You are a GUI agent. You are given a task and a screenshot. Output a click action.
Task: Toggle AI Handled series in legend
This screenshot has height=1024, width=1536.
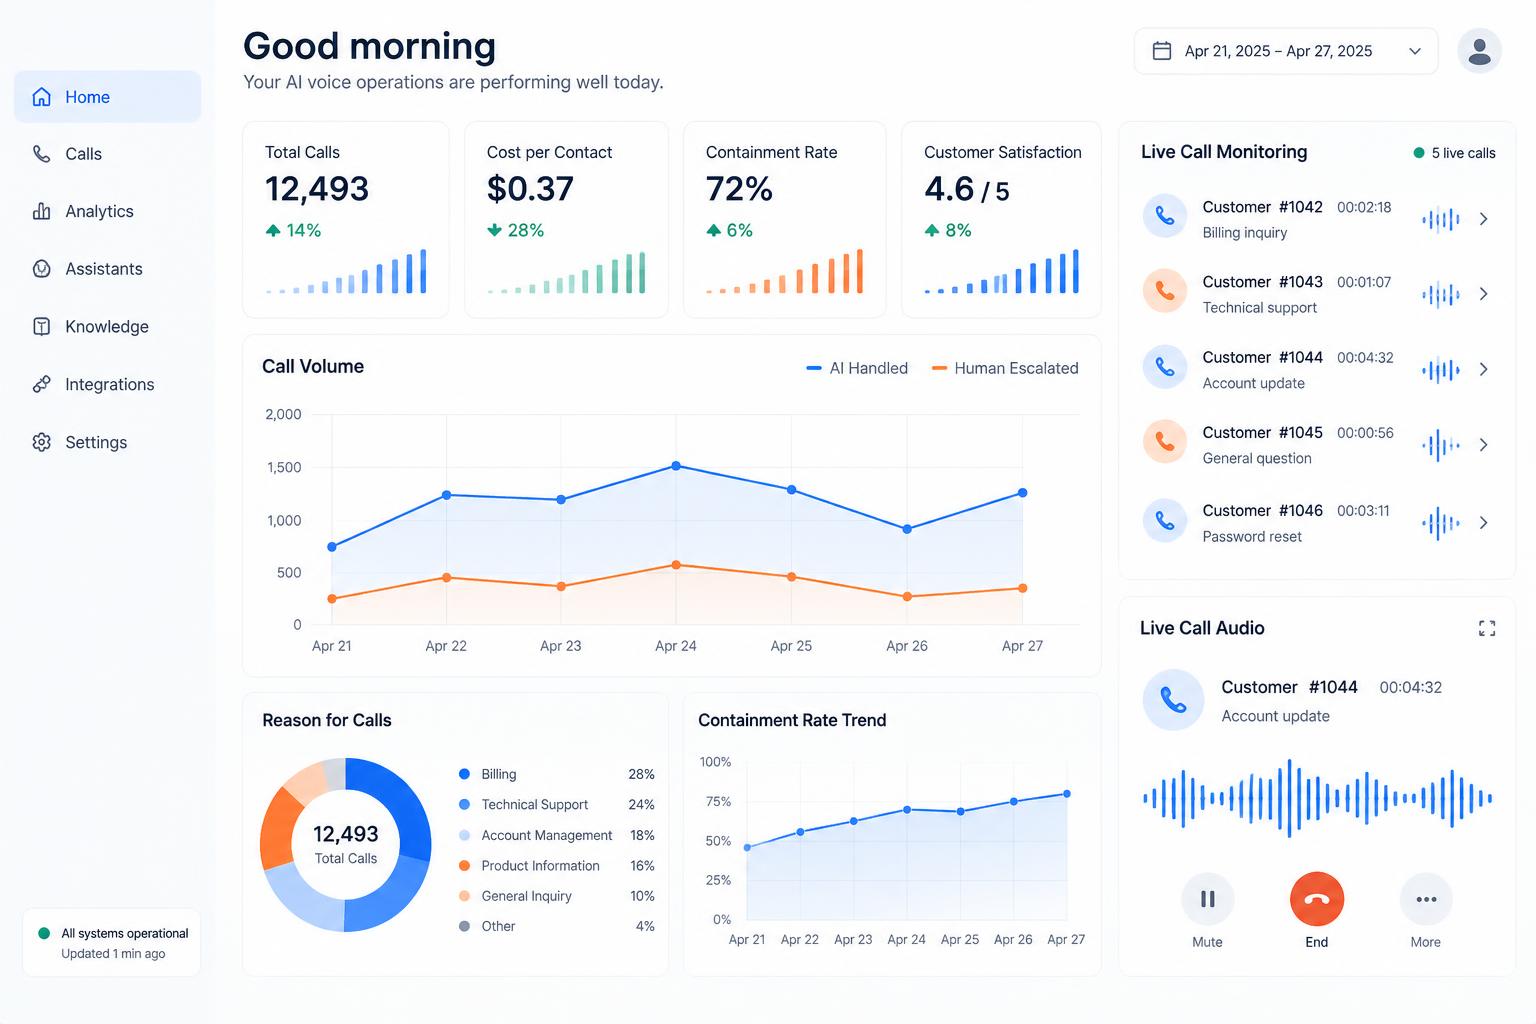[857, 368]
